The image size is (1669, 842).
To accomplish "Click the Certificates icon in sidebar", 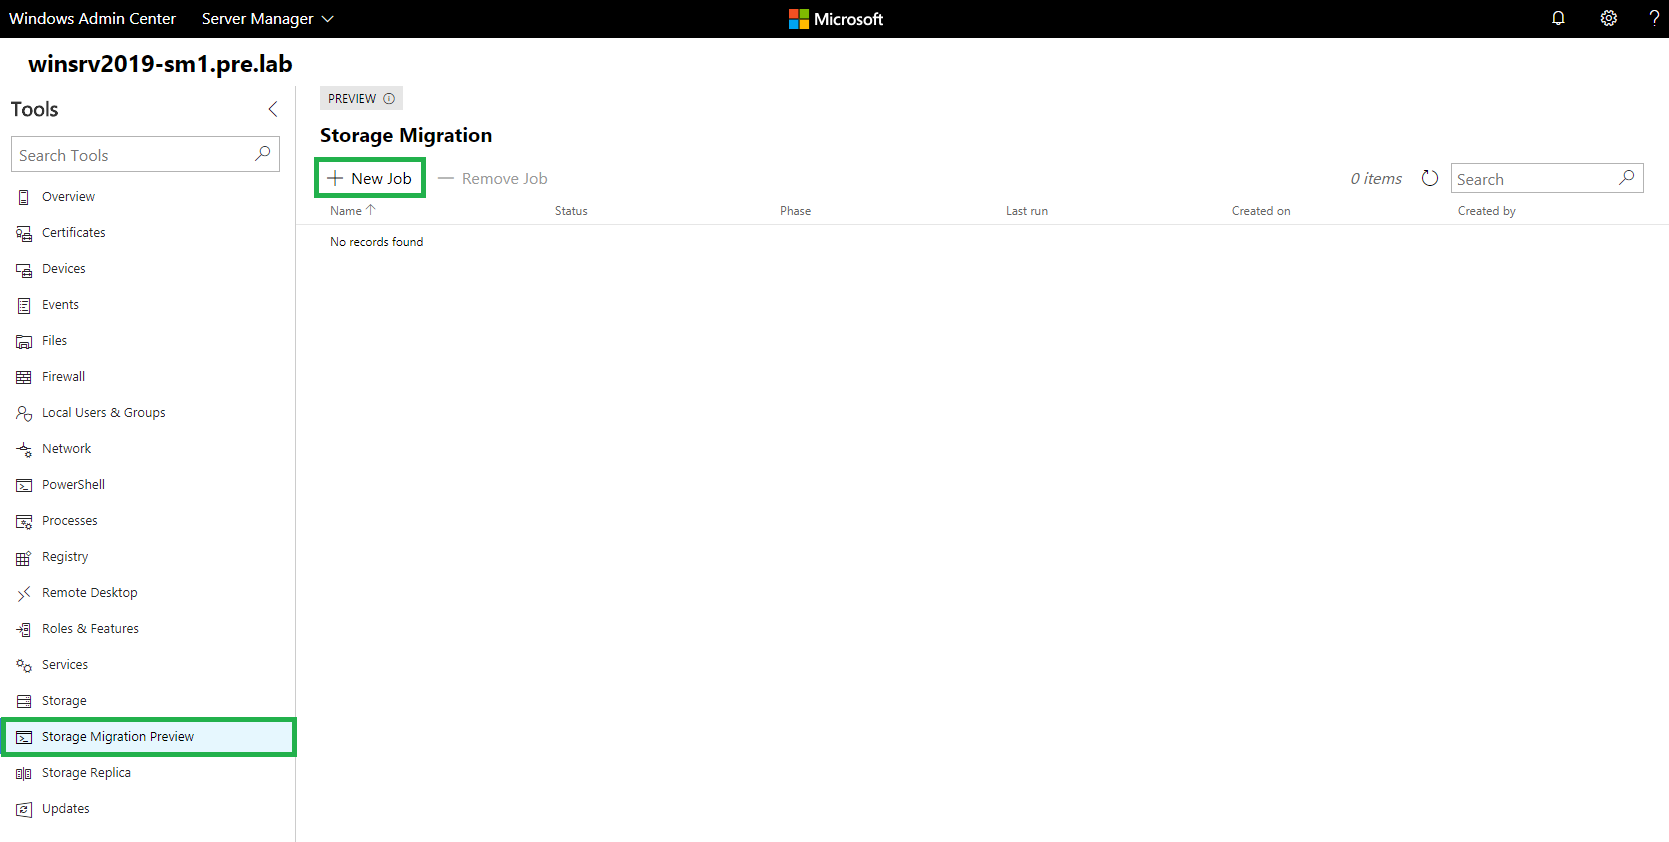I will point(24,233).
